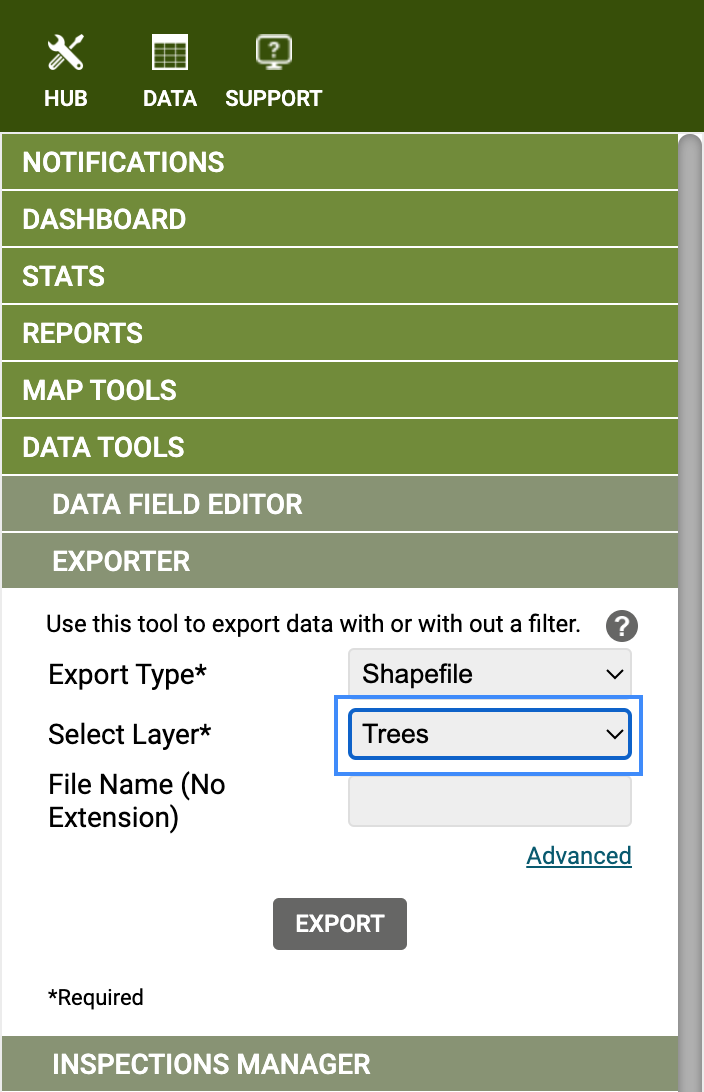
Task: Open the Exporter help question mark icon
Action: [x=622, y=627]
